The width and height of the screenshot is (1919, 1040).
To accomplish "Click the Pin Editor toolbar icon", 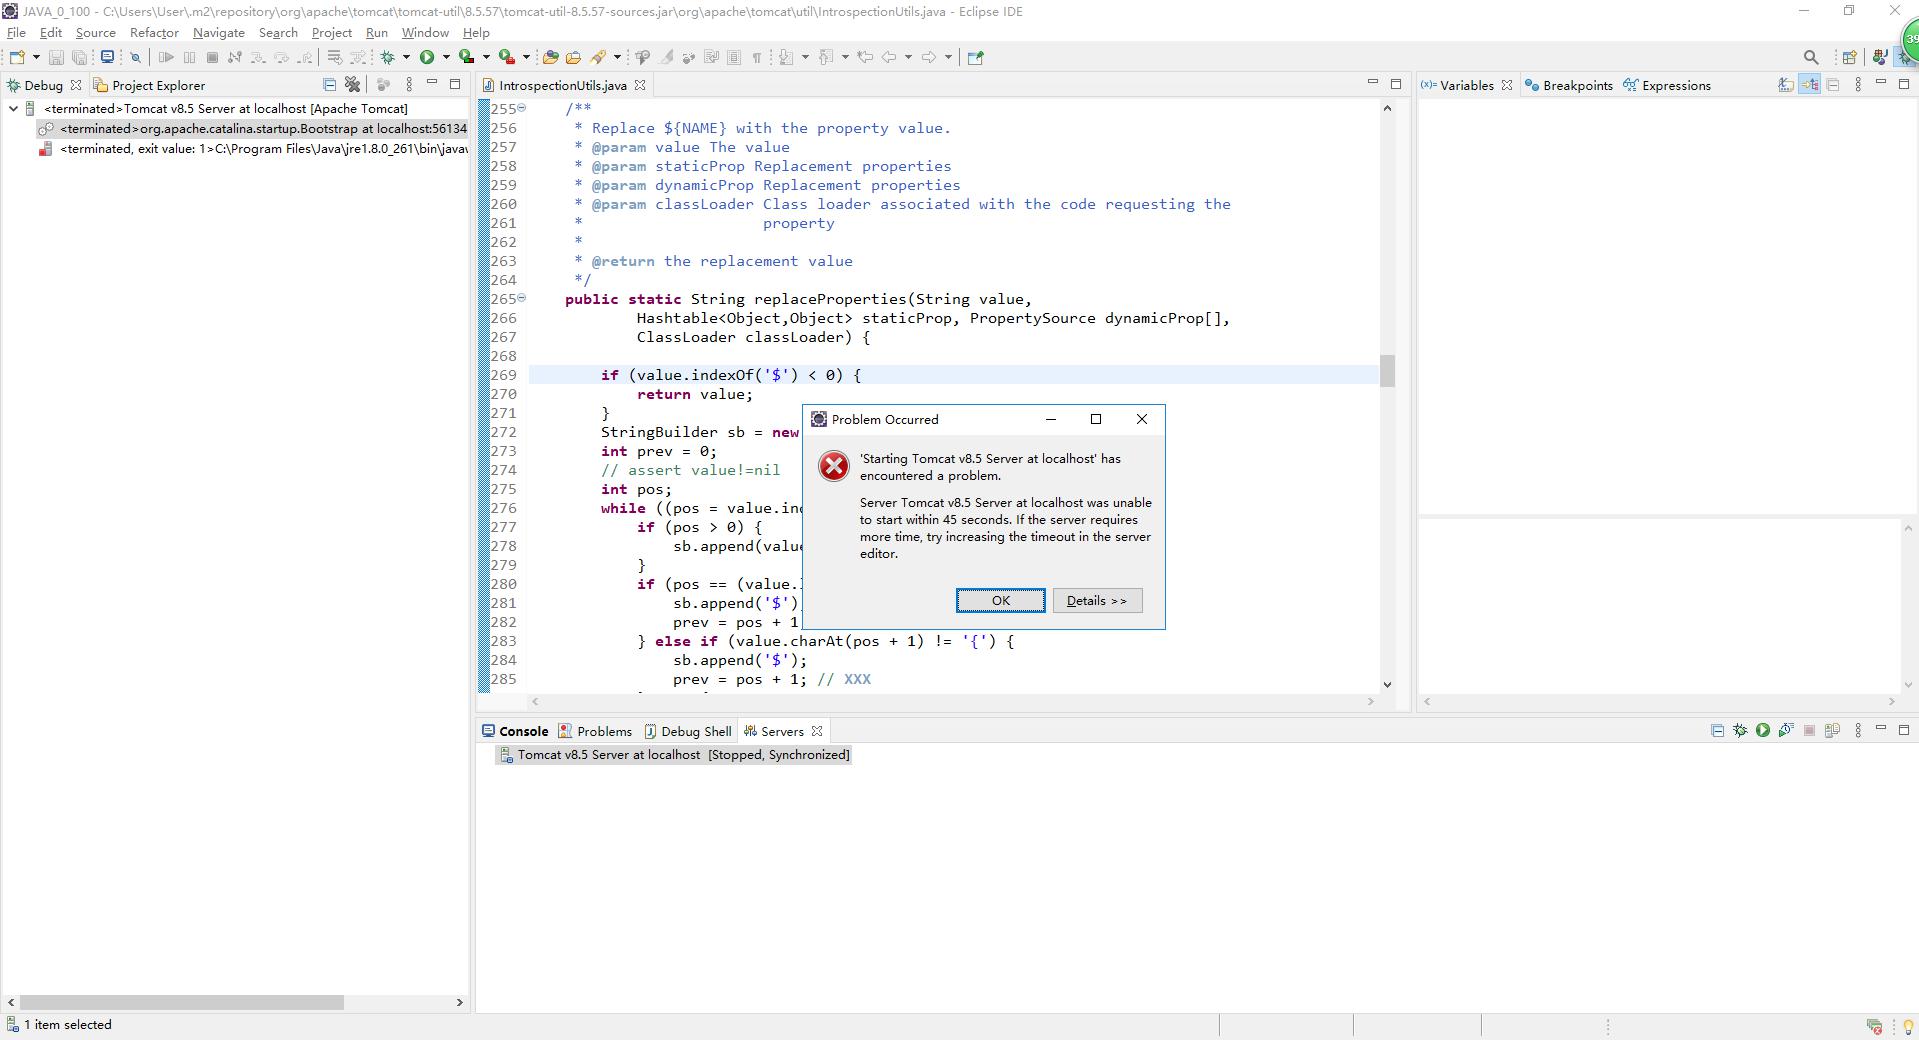I will tap(975, 57).
